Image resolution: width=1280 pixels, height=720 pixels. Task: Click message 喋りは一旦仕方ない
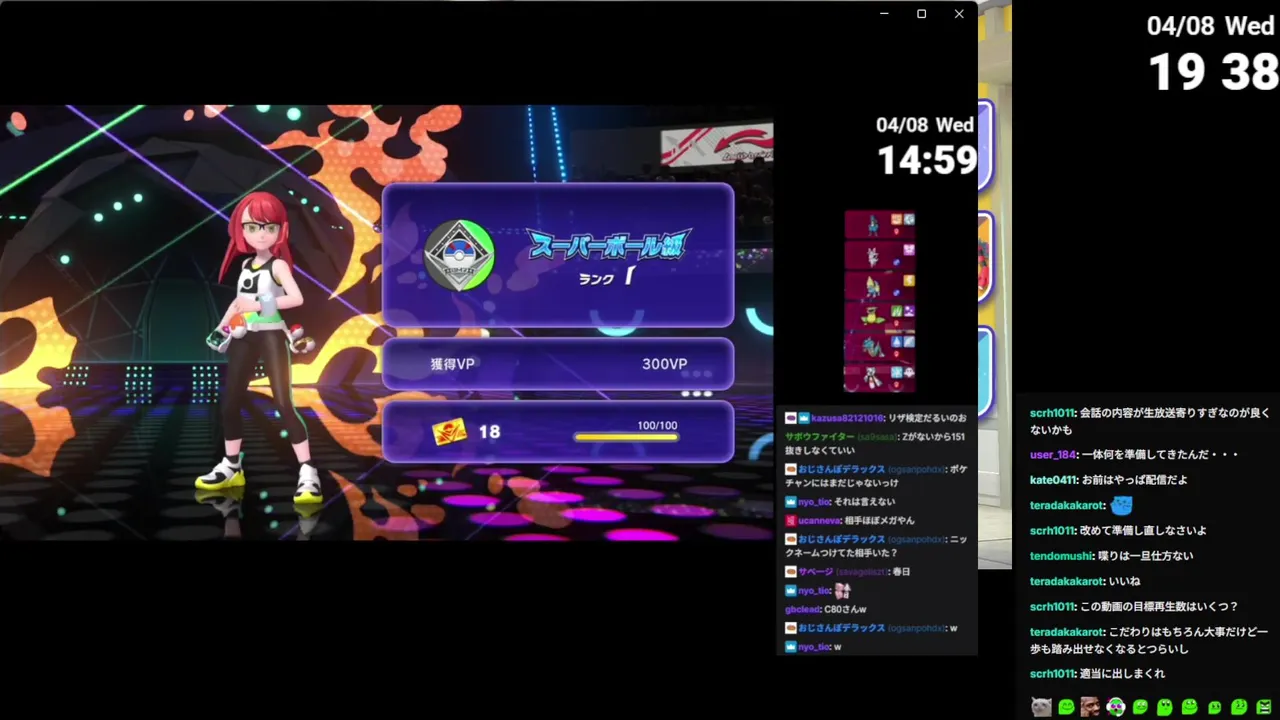1145,556
